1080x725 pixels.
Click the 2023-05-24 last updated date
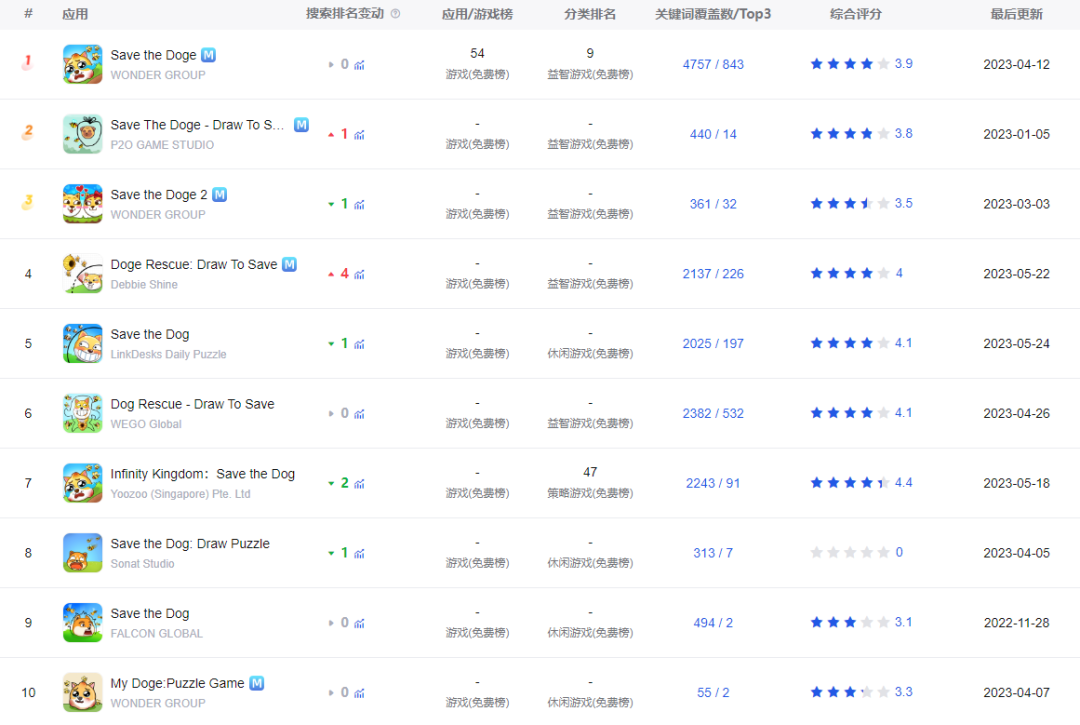(1017, 344)
